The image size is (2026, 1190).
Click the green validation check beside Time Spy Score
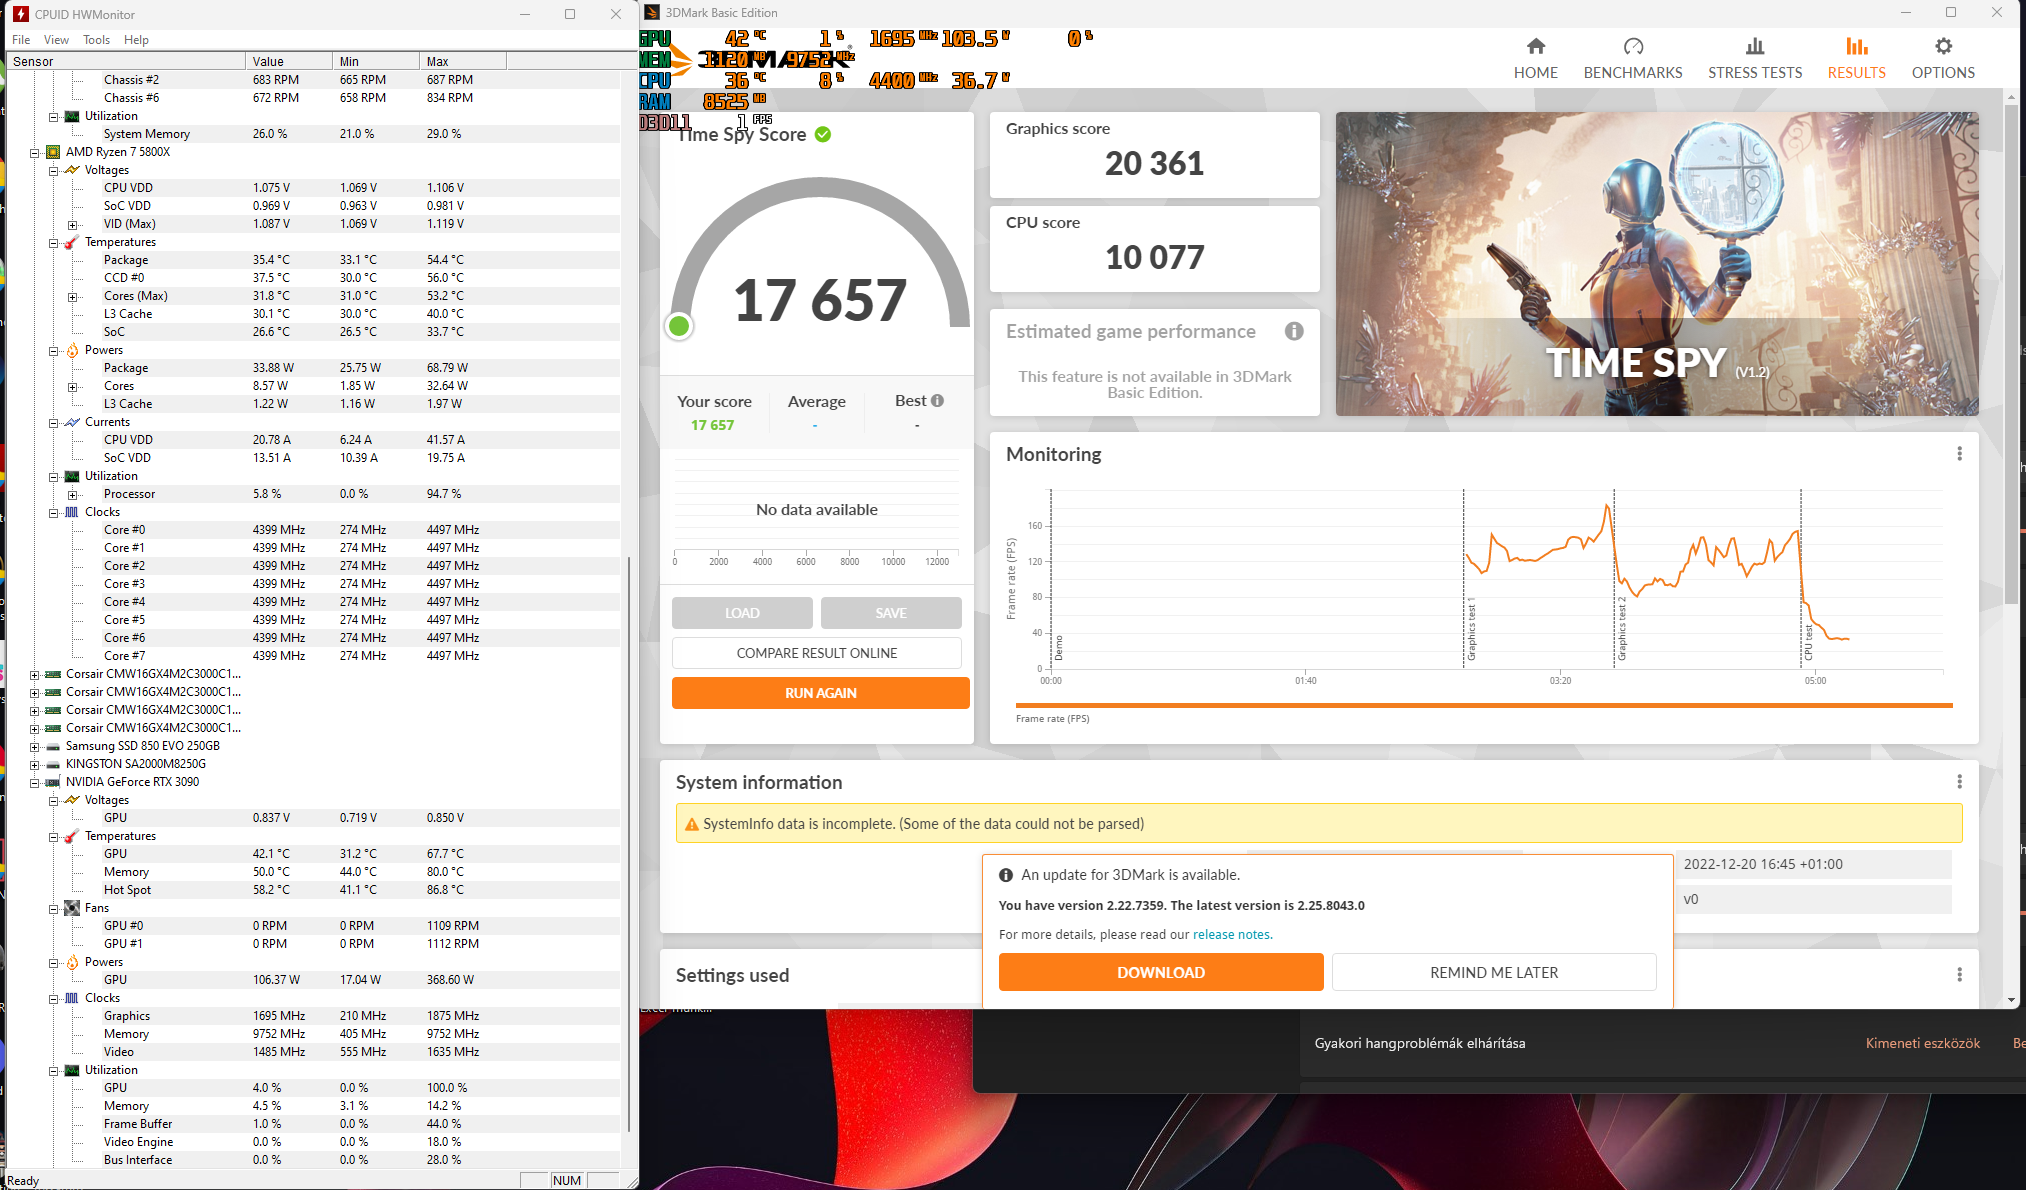823,134
